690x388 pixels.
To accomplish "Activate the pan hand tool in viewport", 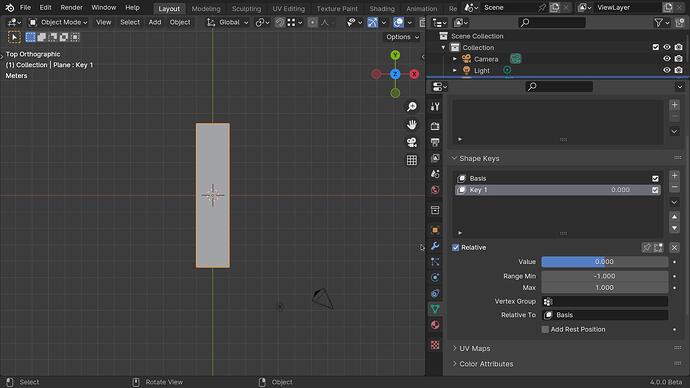I will [411, 125].
